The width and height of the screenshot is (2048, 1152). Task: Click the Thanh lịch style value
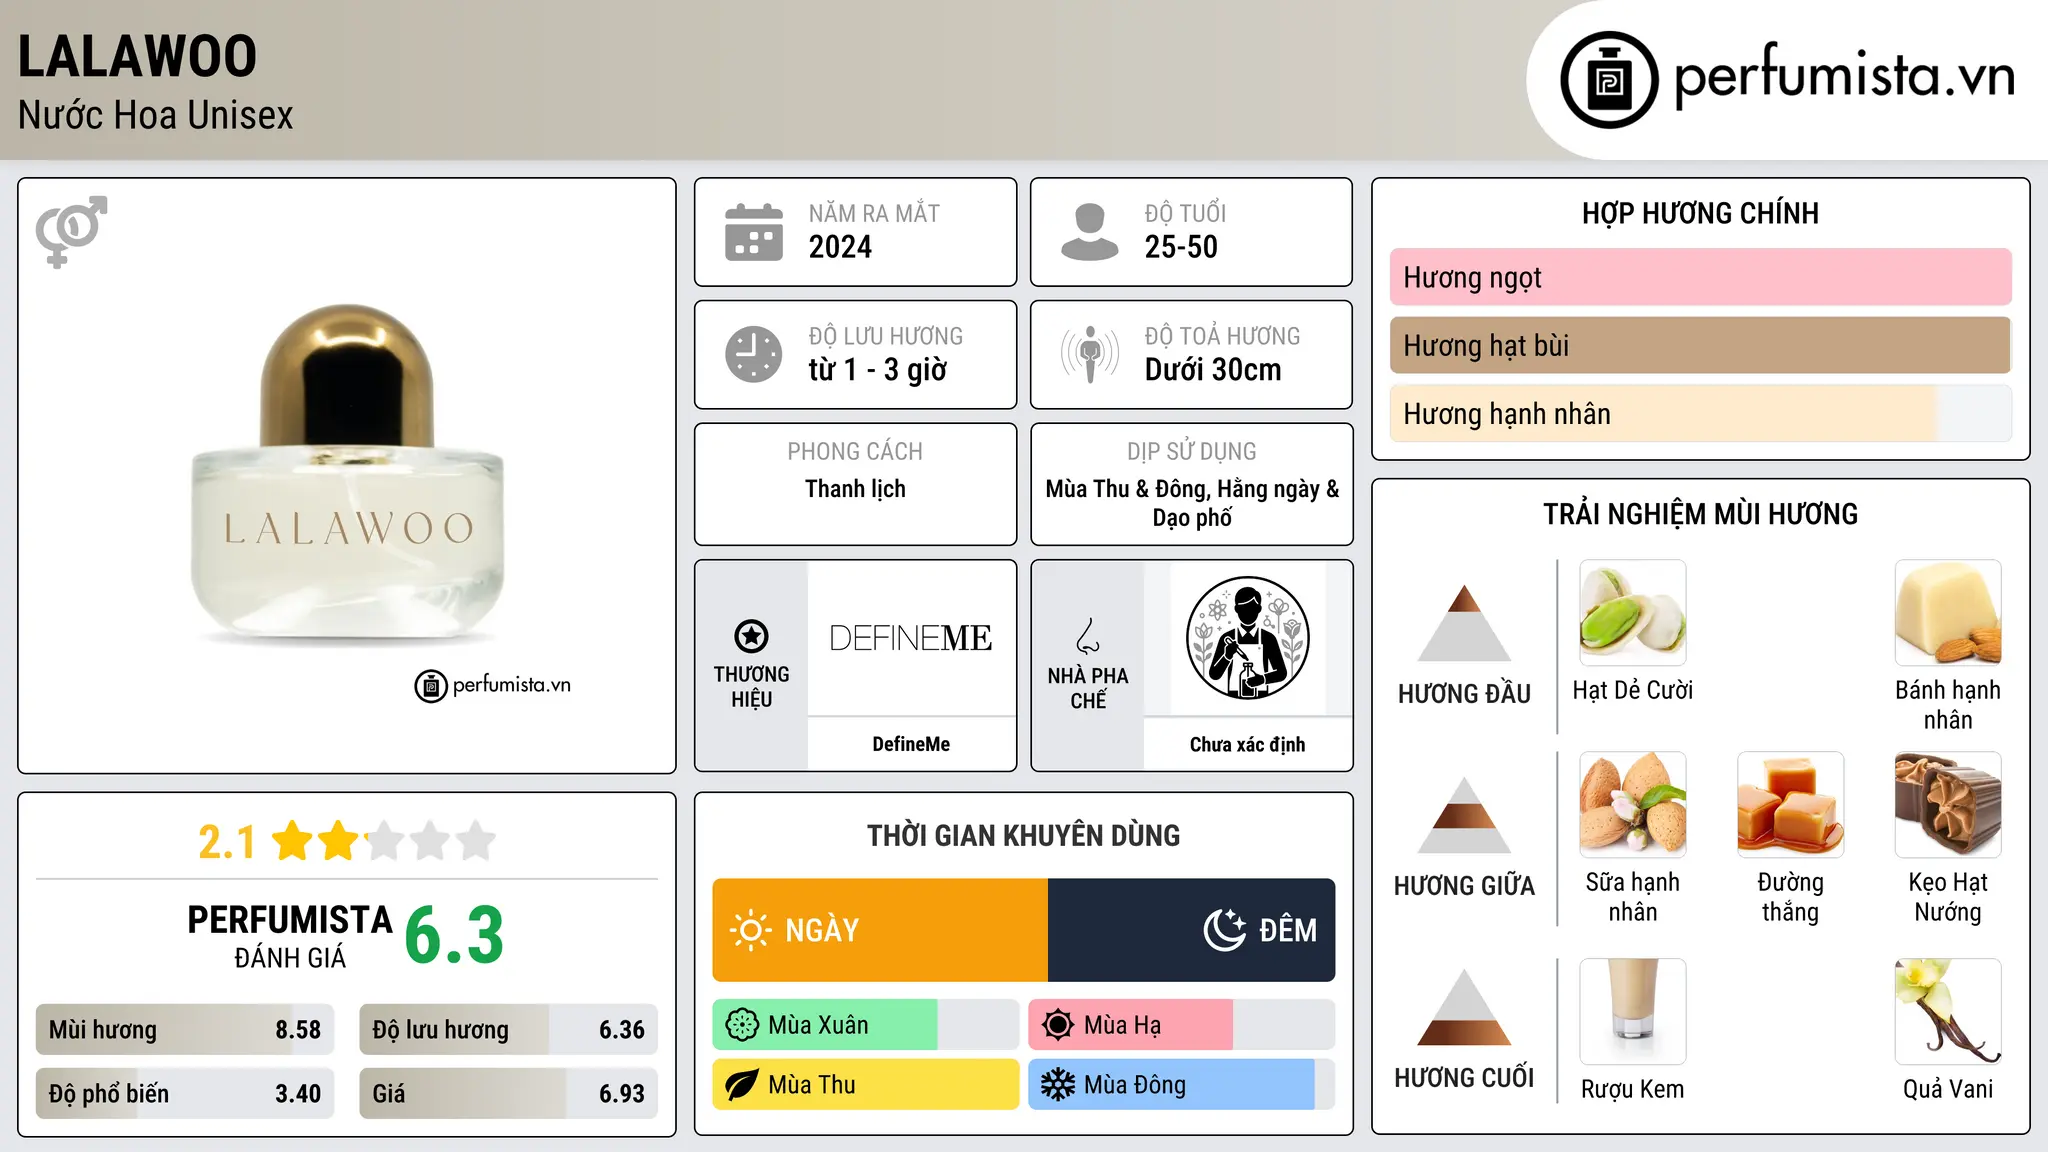pyautogui.click(x=855, y=489)
